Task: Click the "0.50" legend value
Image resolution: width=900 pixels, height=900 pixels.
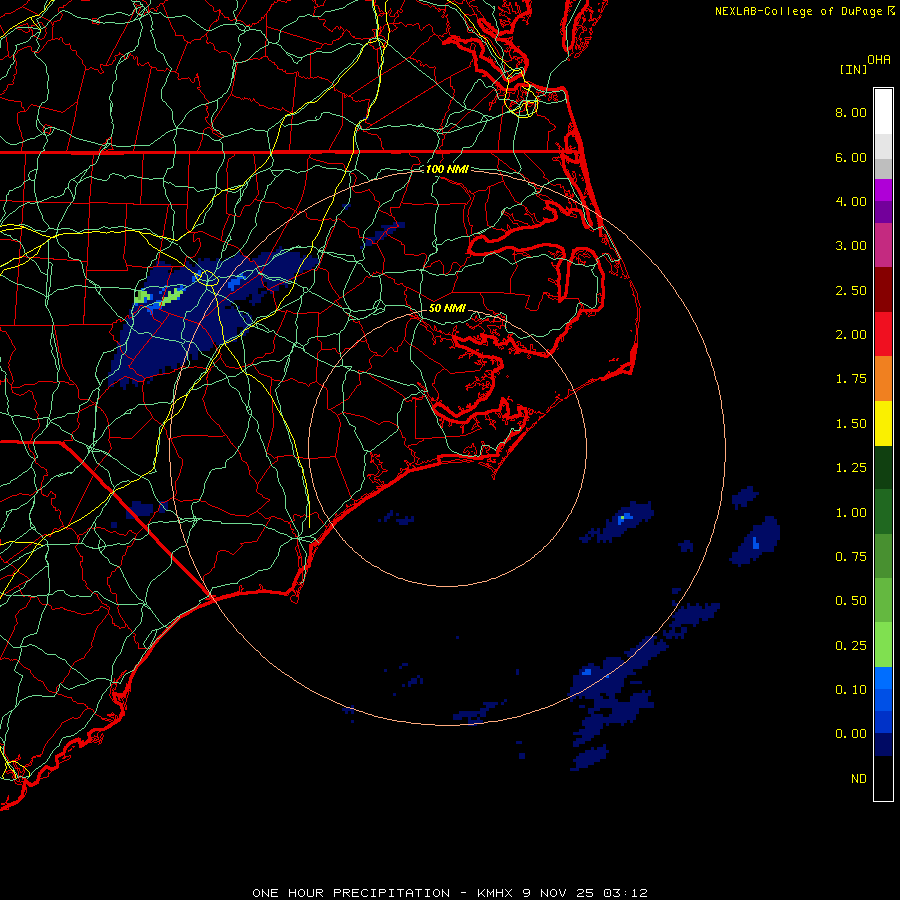Action: click(x=851, y=601)
